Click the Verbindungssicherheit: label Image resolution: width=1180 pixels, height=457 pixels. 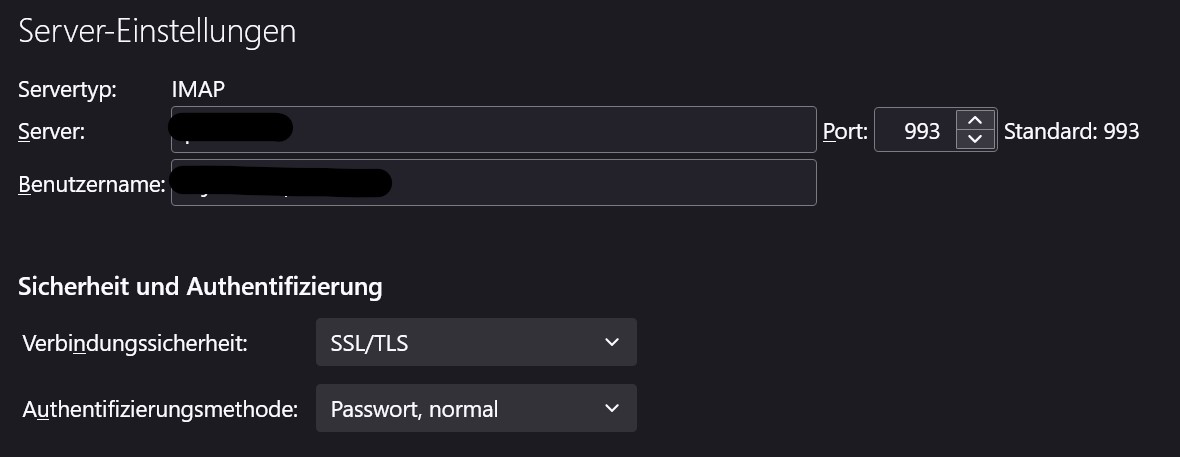(134, 344)
